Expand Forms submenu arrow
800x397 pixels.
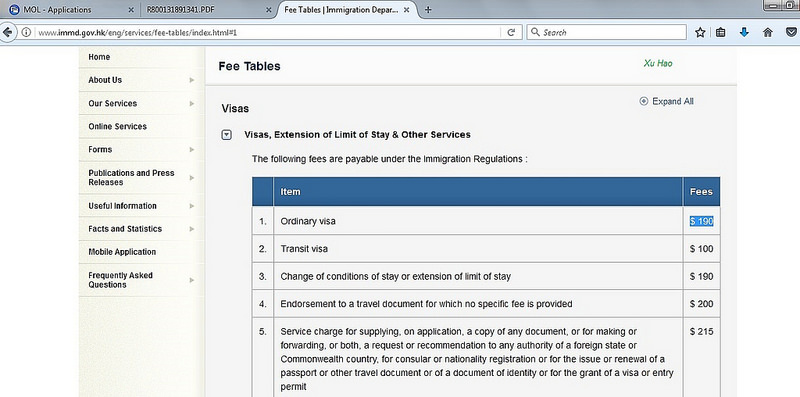[x=192, y=150]
